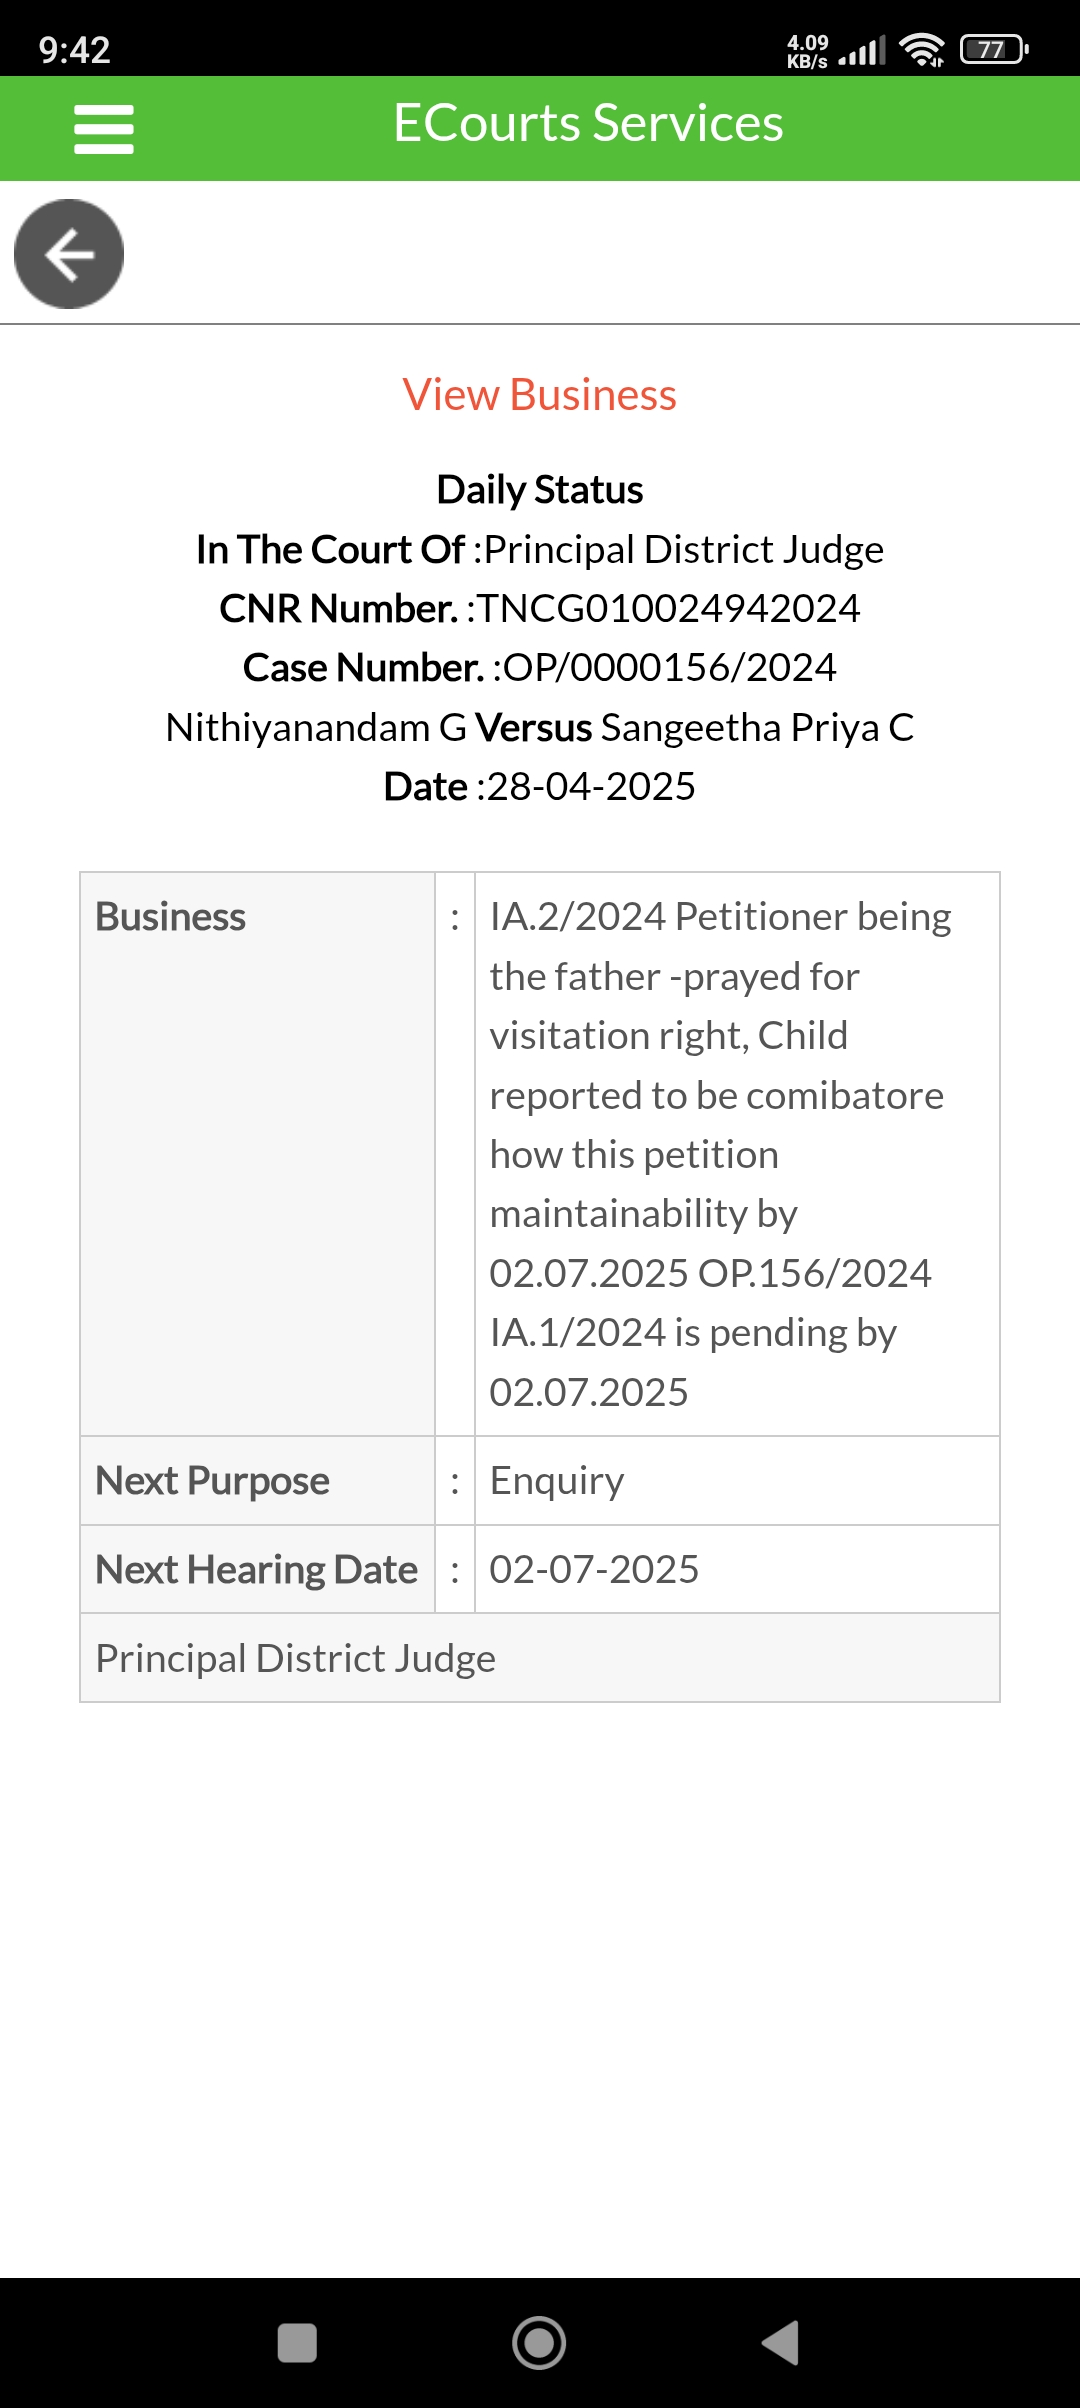
Task: Tap the Date 28-04-2025 line
Action: click(x=540, y=787)
